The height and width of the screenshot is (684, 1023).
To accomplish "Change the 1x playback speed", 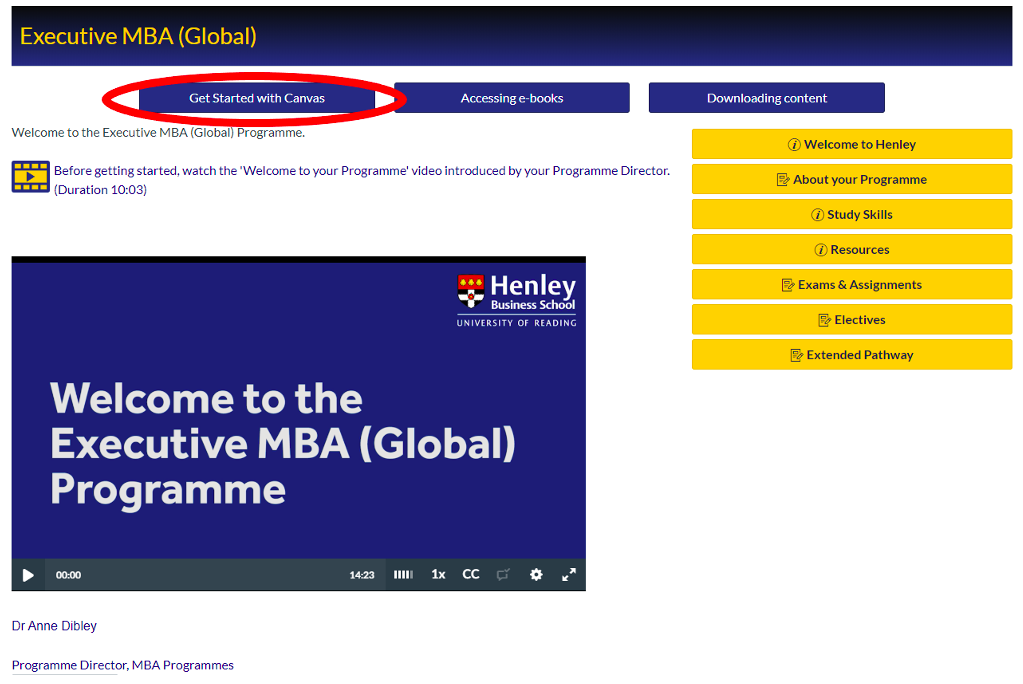I will pyautogui.click(x=438, y=574).
